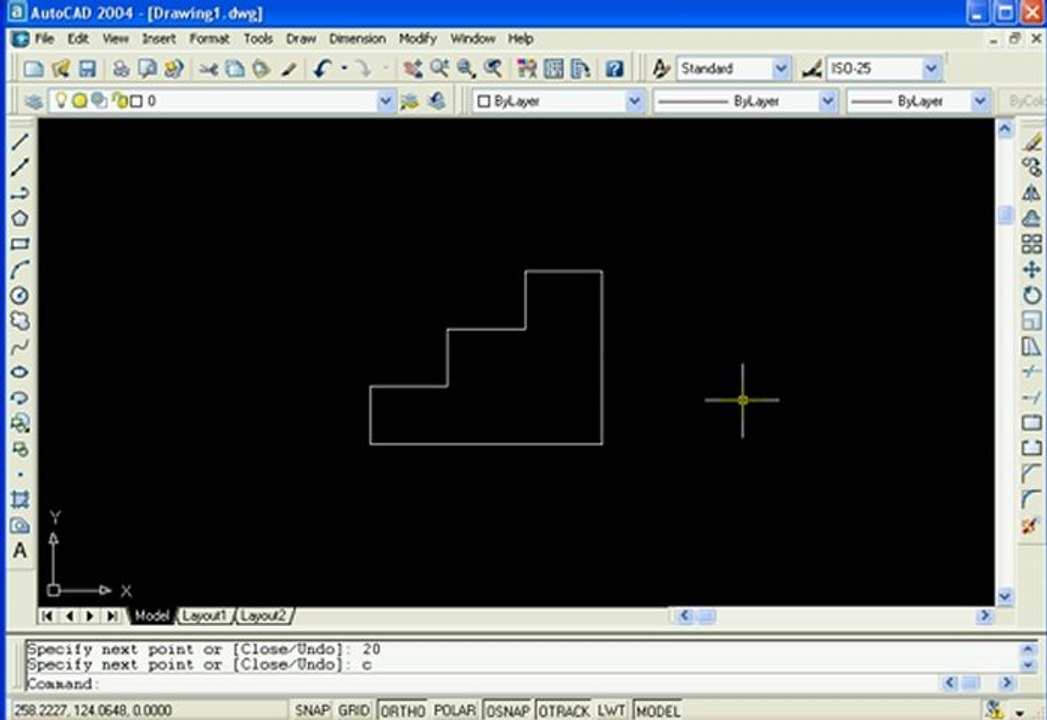The image size is (1047, 720).
Task: Open the ByLayer lineweight dropdown
Action: click(x=980, y=102)
